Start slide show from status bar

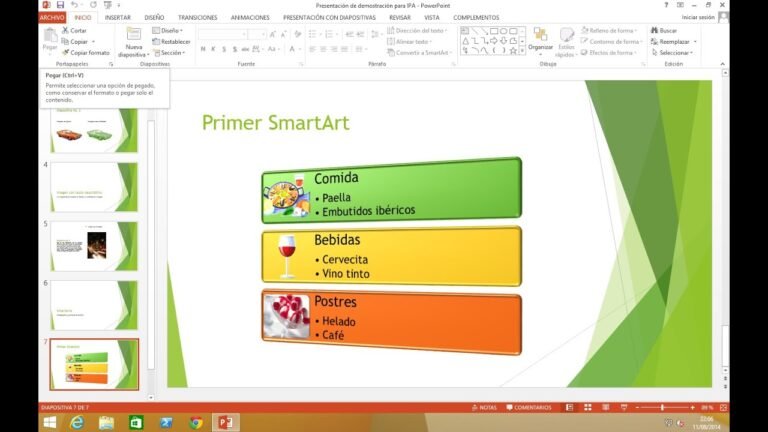tap(624, 408)
